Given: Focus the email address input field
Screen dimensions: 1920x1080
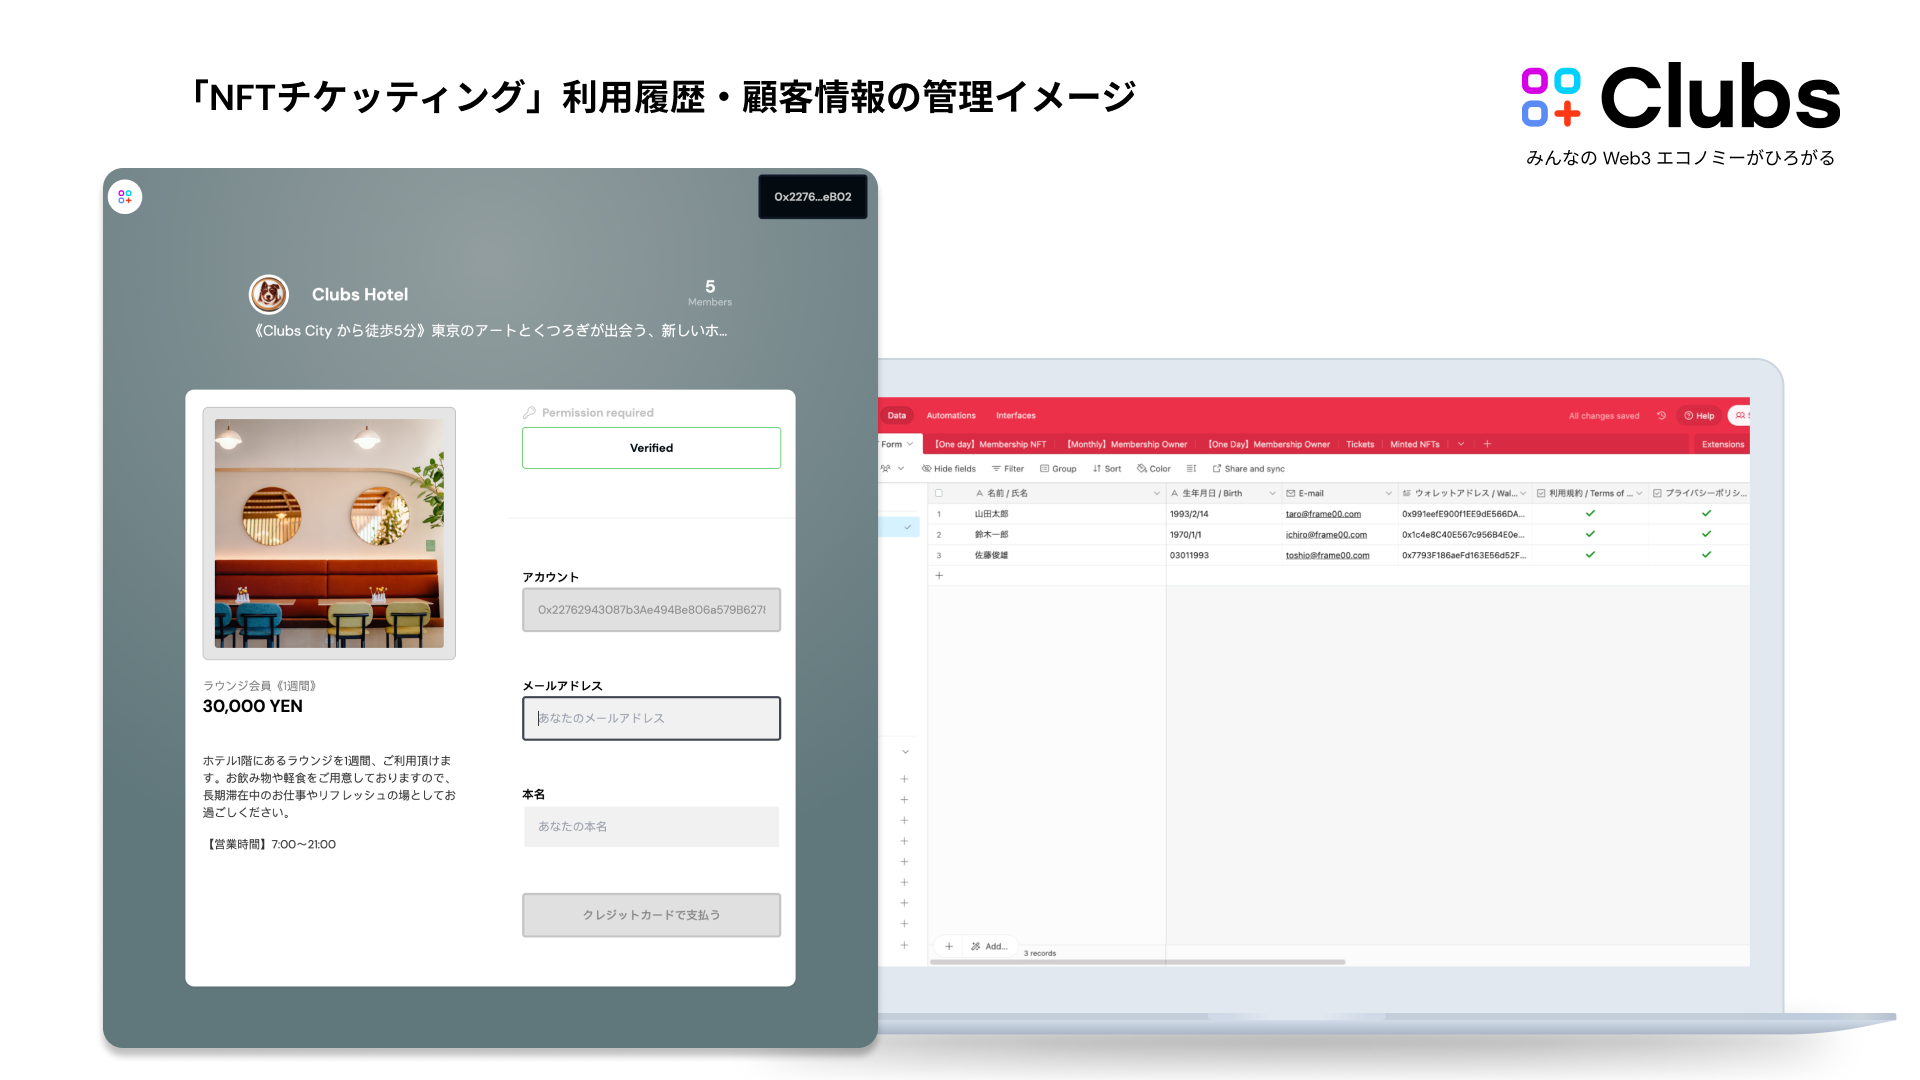Looking at the screenshot, I should pyautogui.click(x=651, y=718).
